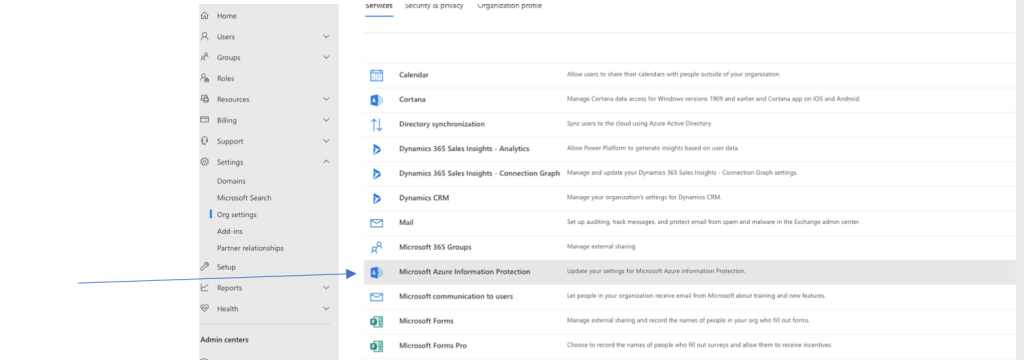1024x360 pixels.
Task: Click the Calendar service icon
Action: pyautogui.click(x=376, y=75)
